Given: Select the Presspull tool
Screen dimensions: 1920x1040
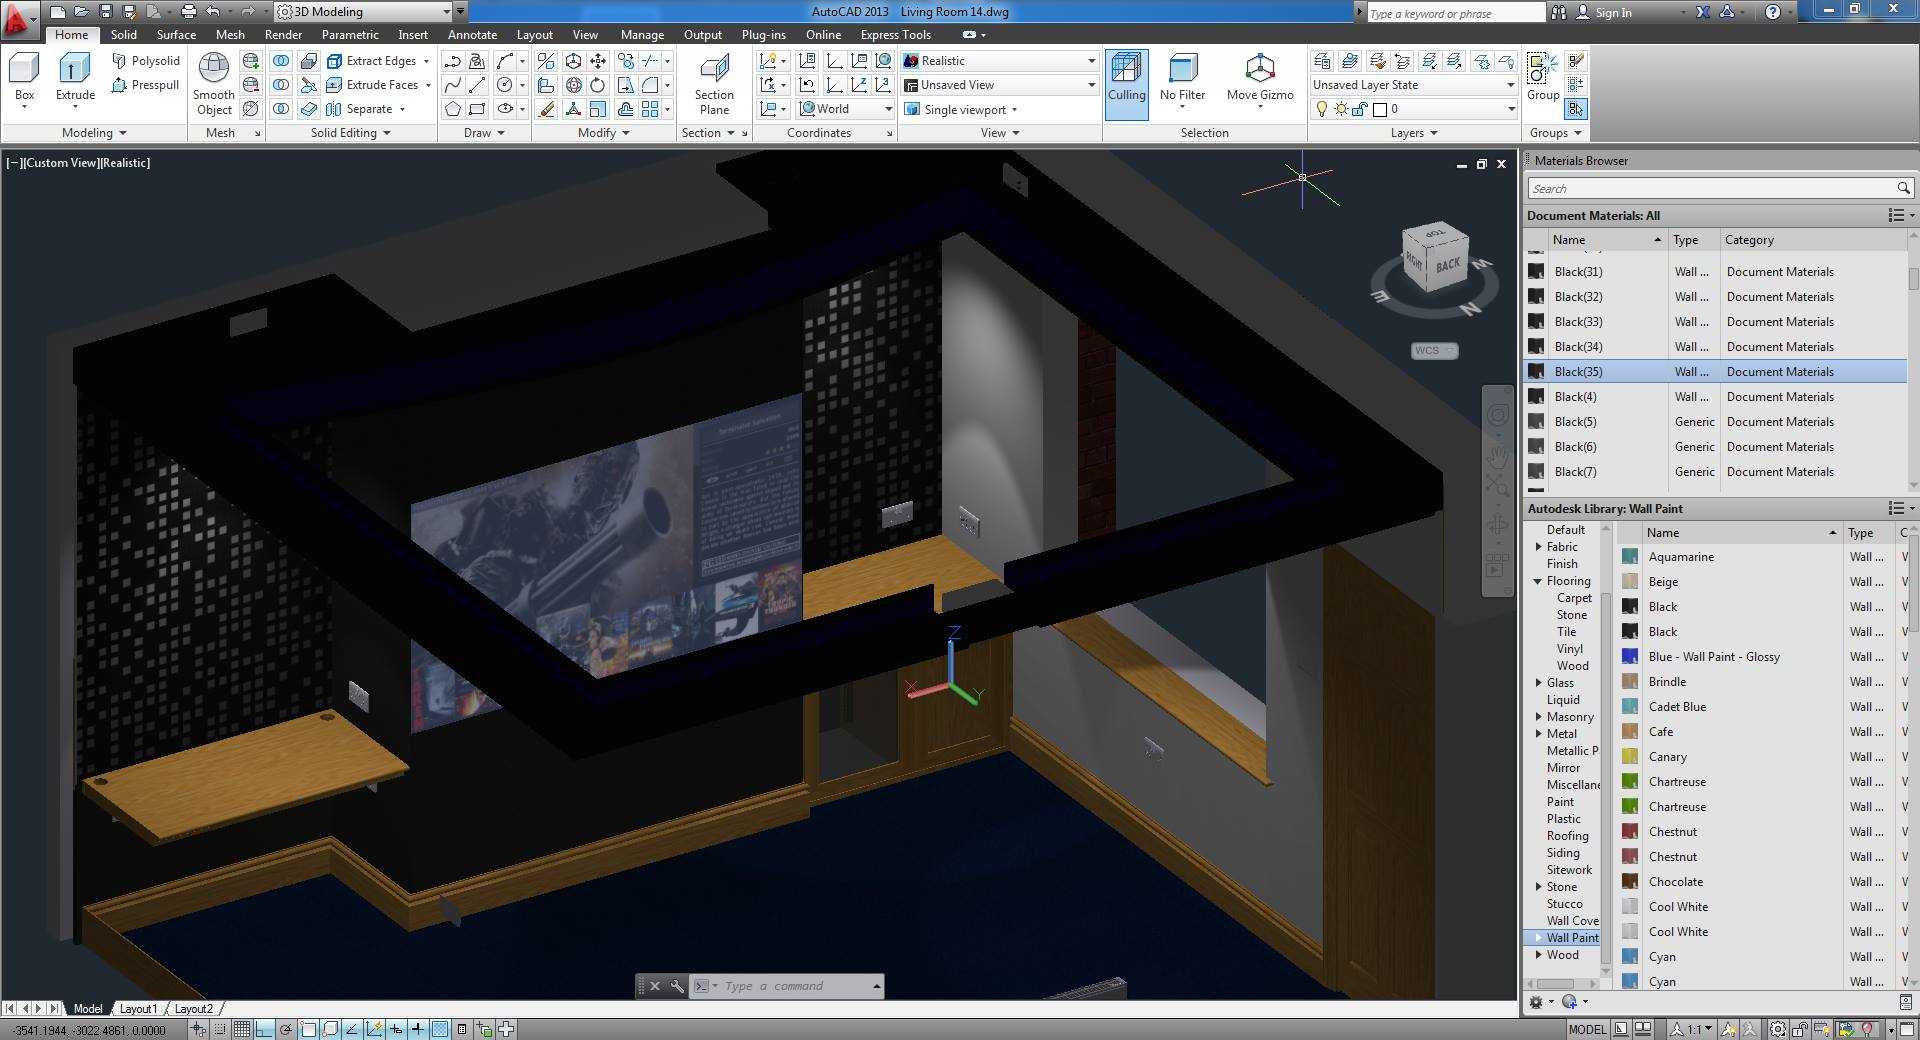Looking at the screenshot, I should [x=146, y=85].
